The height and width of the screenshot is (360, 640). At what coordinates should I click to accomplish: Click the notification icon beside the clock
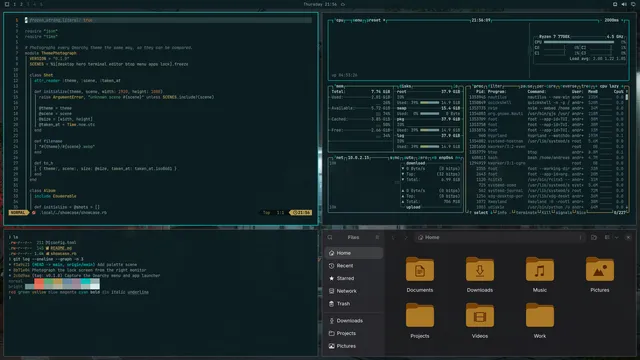[343, 4]
